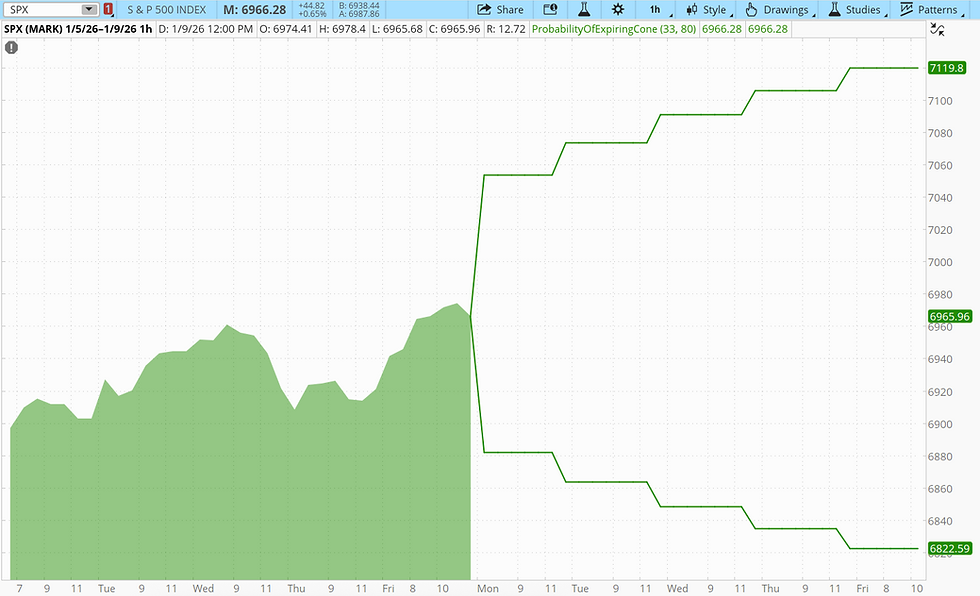The width and height of the screenshot is (980, 596).
Task: Open chart settings gear icon
Action: (618, 9)
